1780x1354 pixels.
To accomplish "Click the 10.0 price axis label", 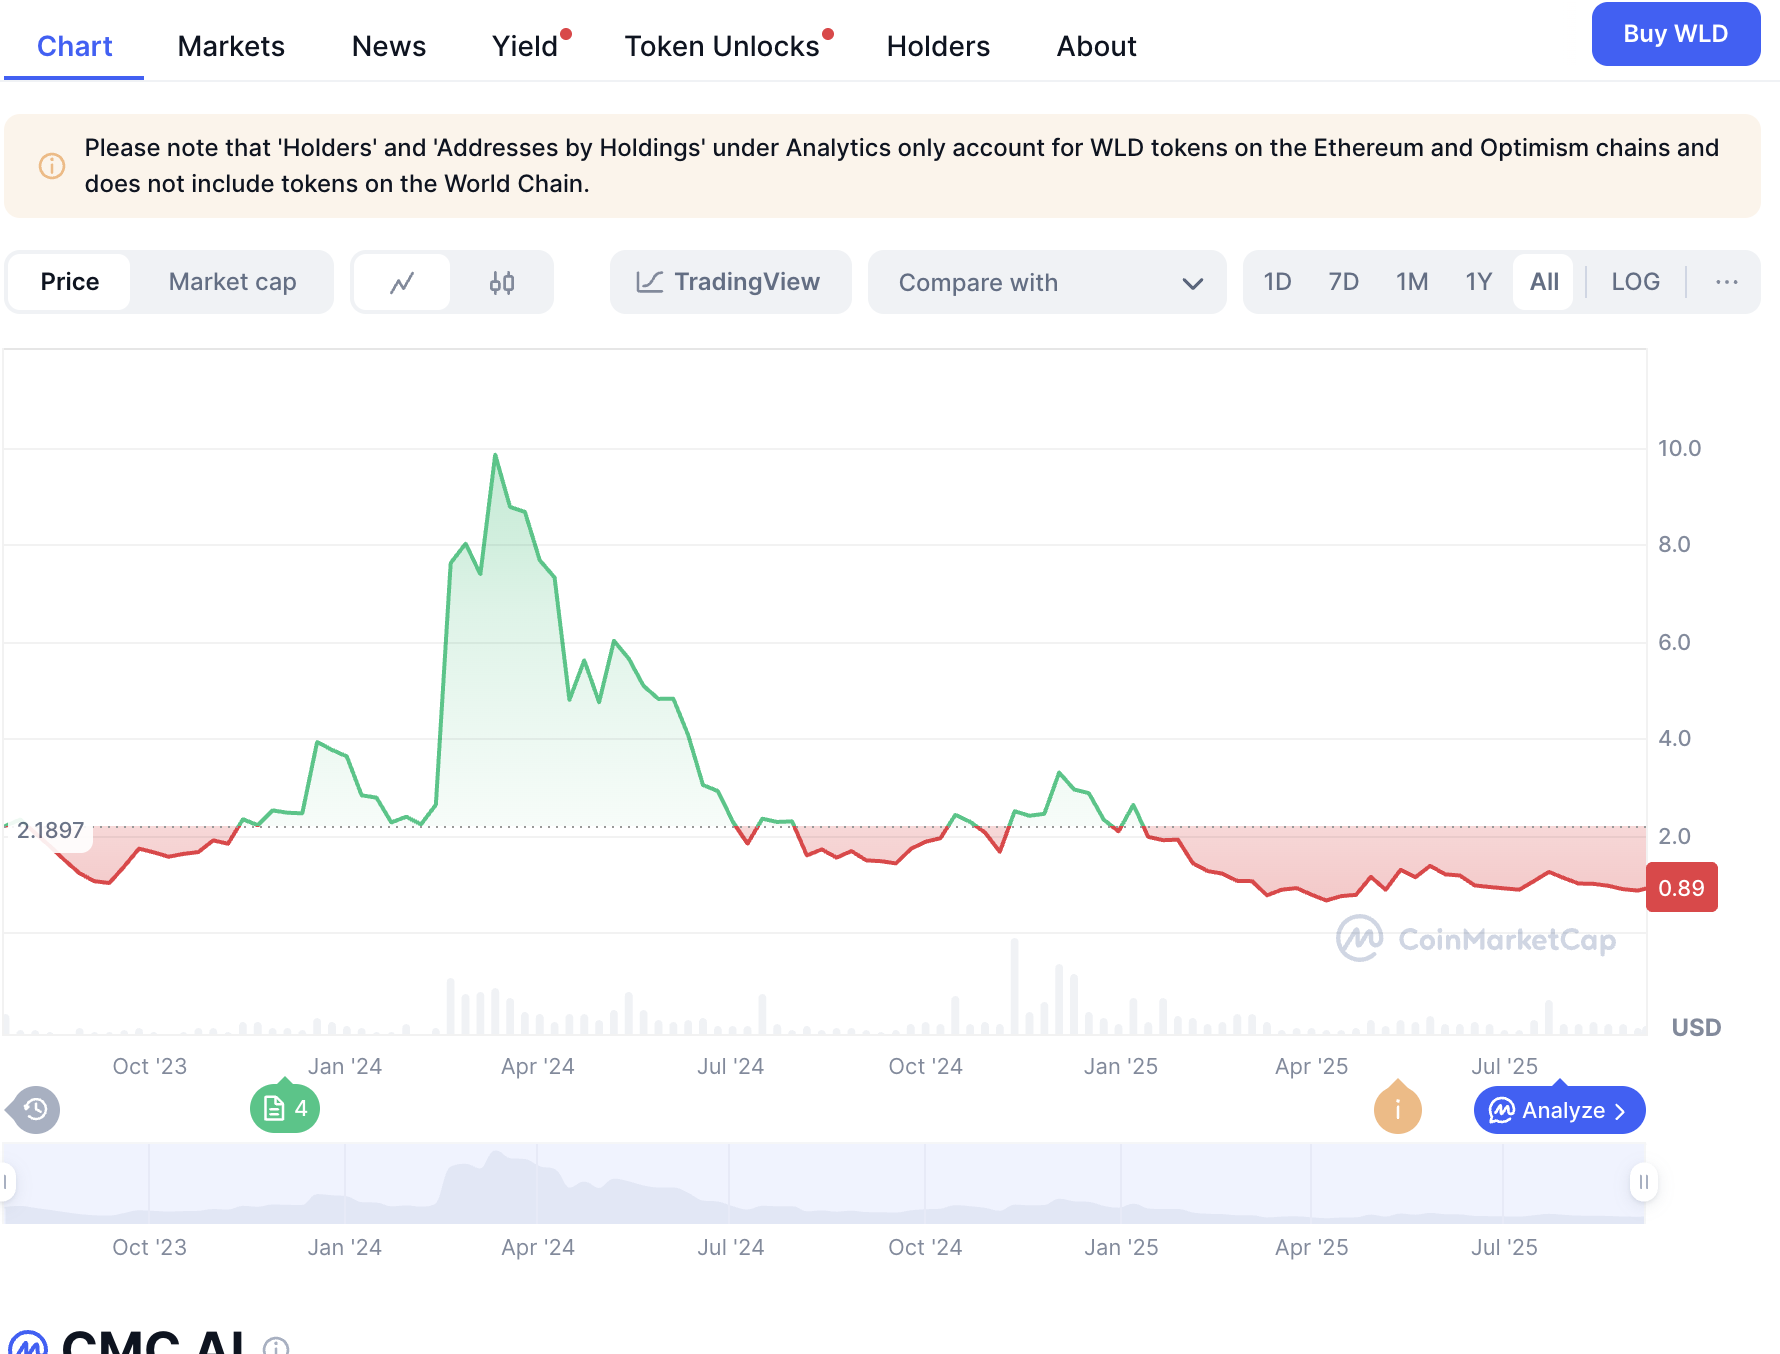I will pos(1679,448).
